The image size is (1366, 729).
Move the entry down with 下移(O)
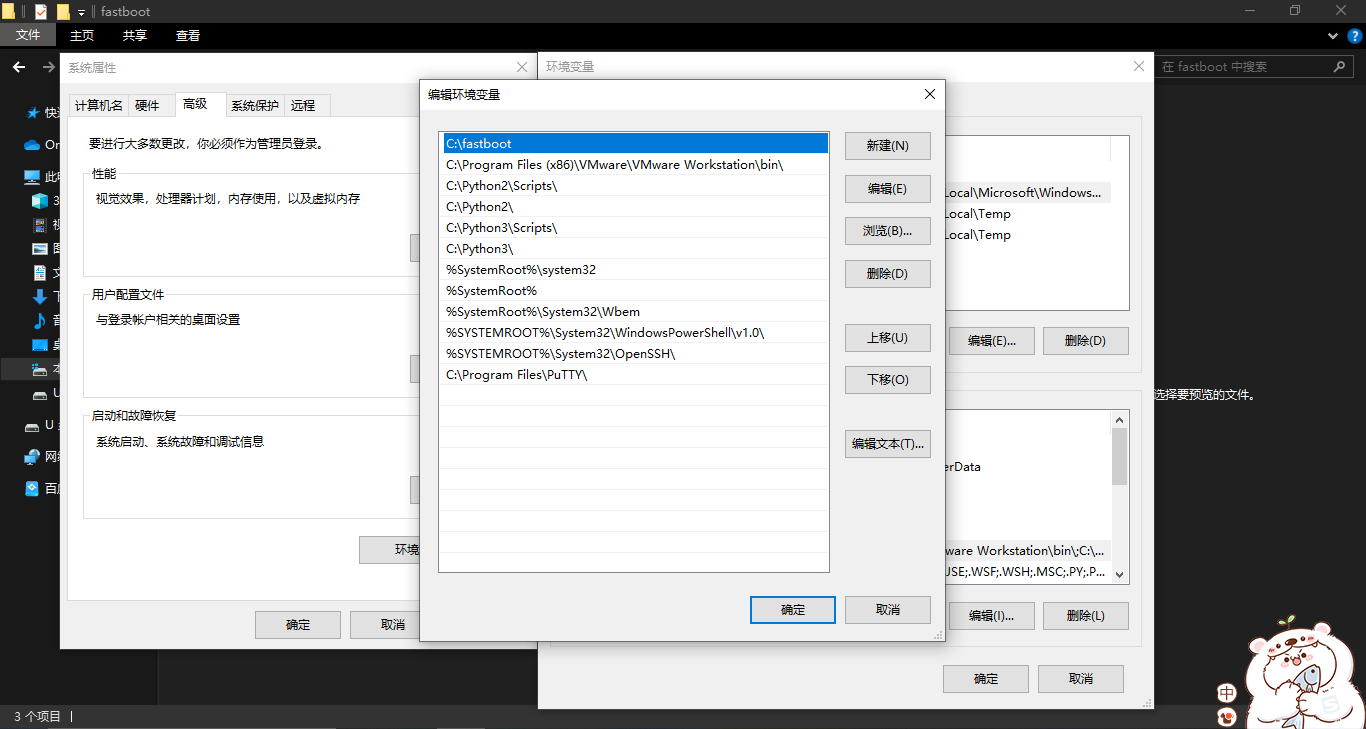coord(888,380)
